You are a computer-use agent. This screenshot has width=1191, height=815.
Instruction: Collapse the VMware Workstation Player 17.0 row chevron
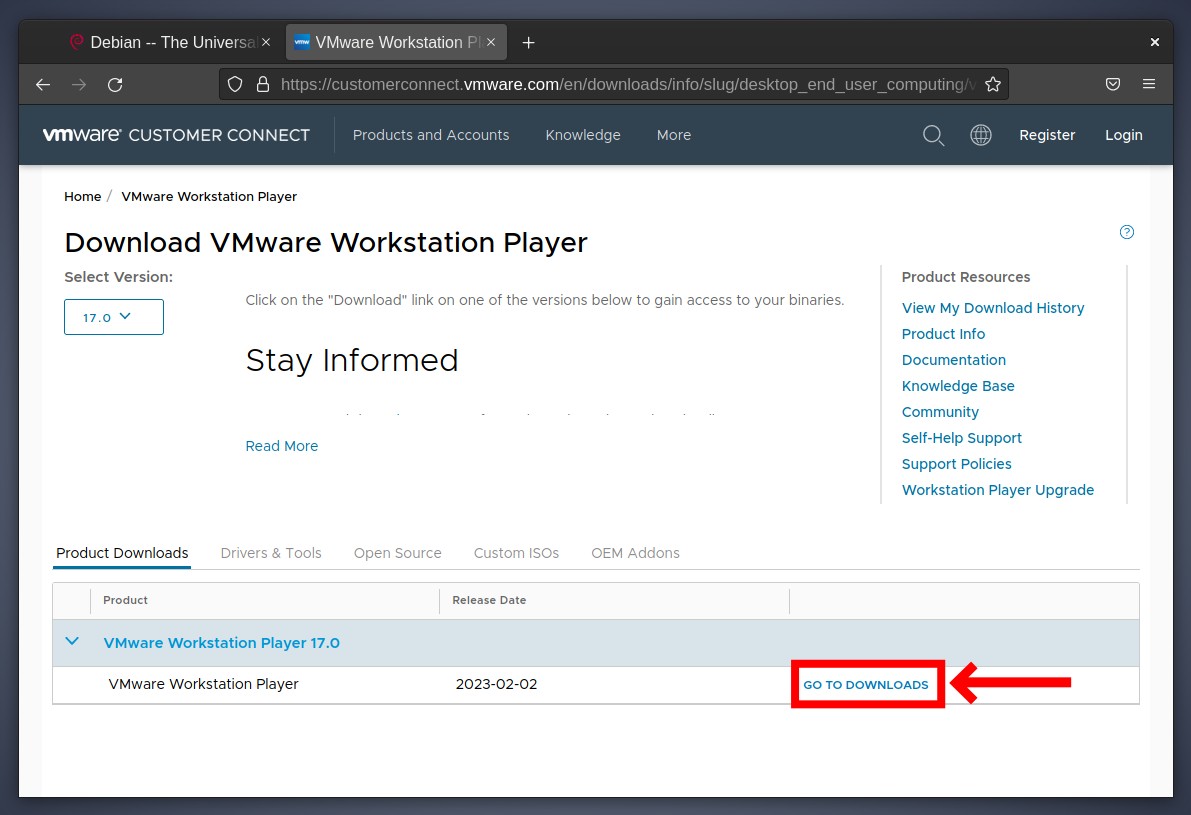pyautogui.click(x=72, y=642)
